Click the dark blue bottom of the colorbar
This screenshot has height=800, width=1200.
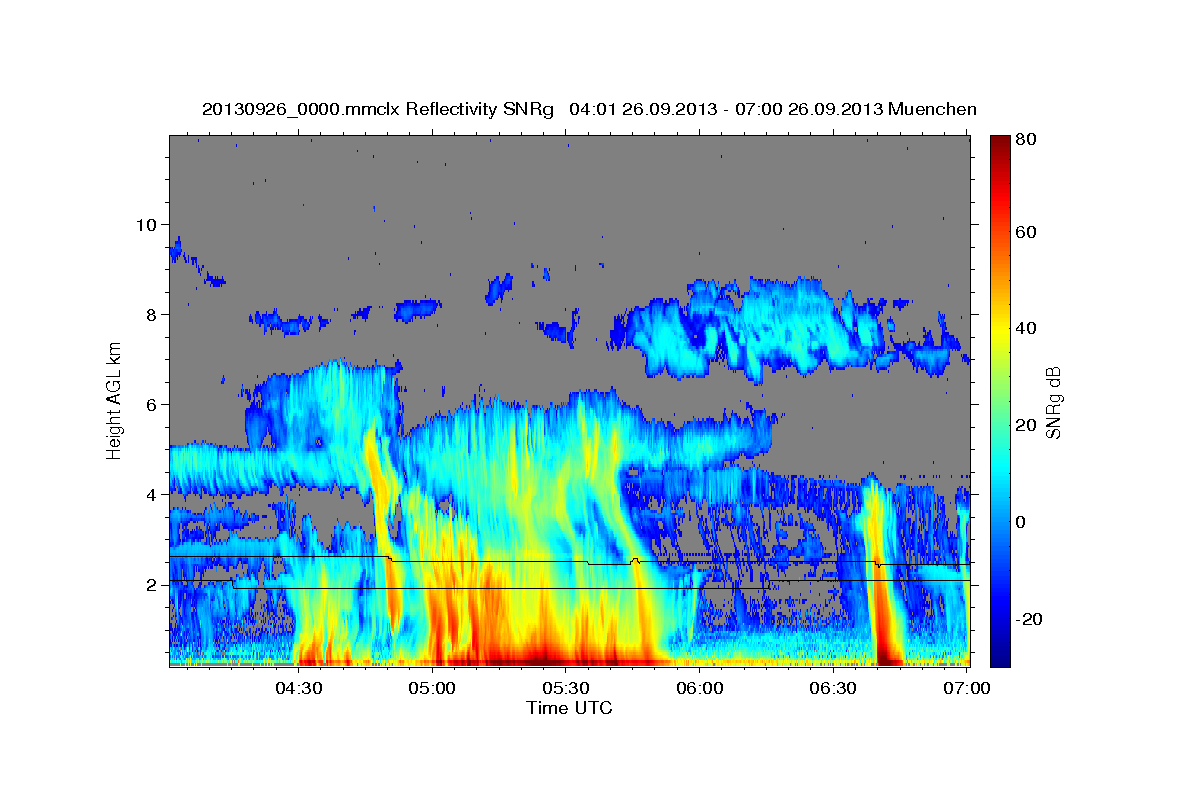click(x=1000, y=655)
